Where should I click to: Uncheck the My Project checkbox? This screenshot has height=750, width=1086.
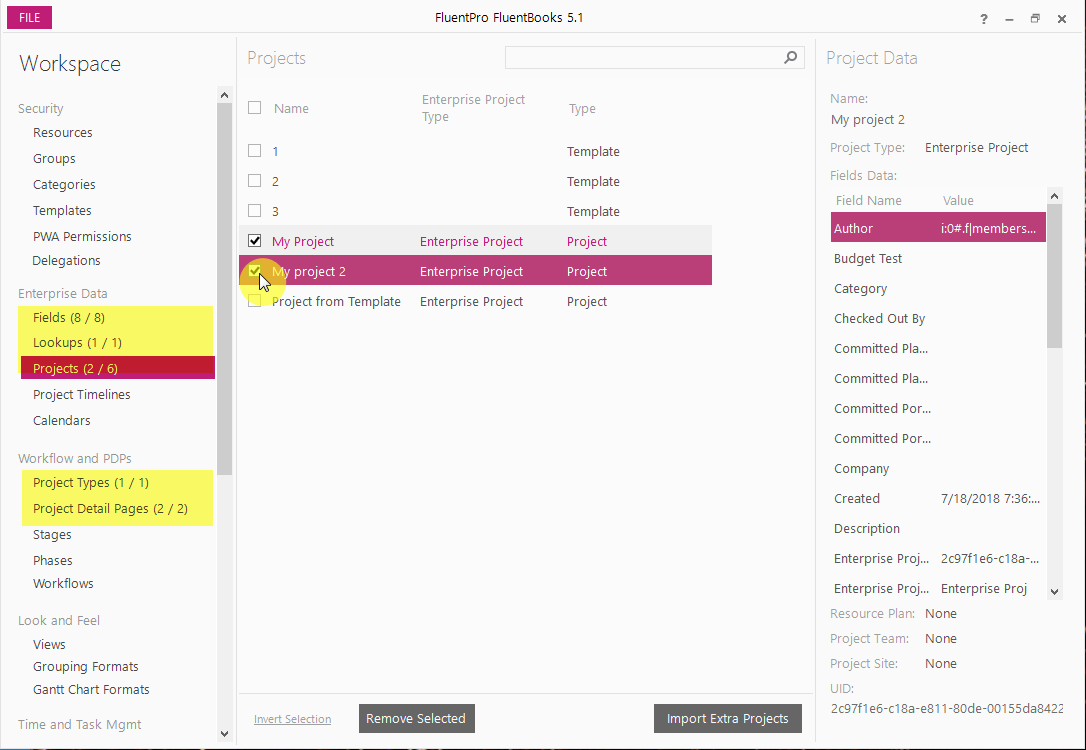(x=254, y=240)
